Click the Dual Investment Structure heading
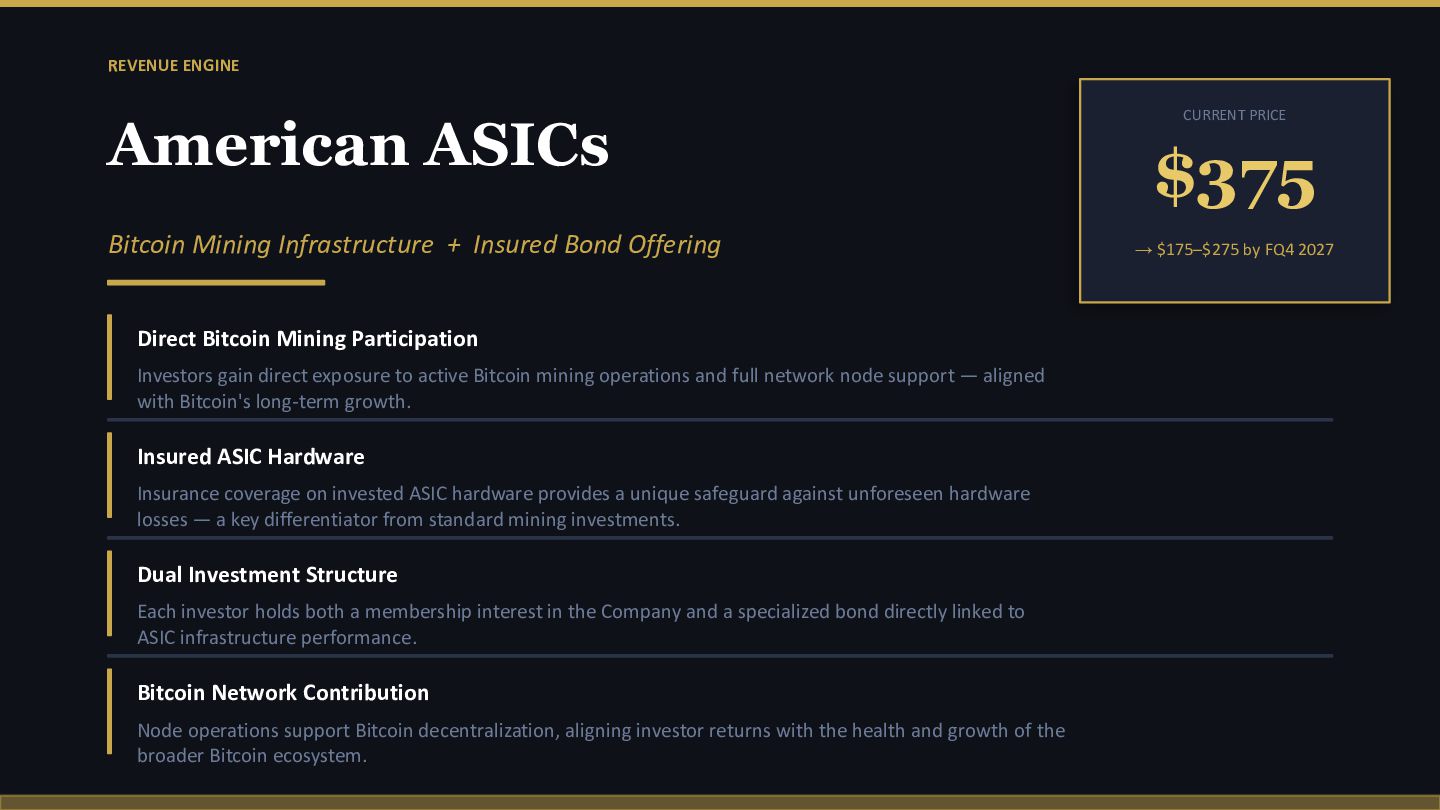Image resolution: width=1440 pixels, height=810 pixels. pyautogui.click(x=267, y=575)
